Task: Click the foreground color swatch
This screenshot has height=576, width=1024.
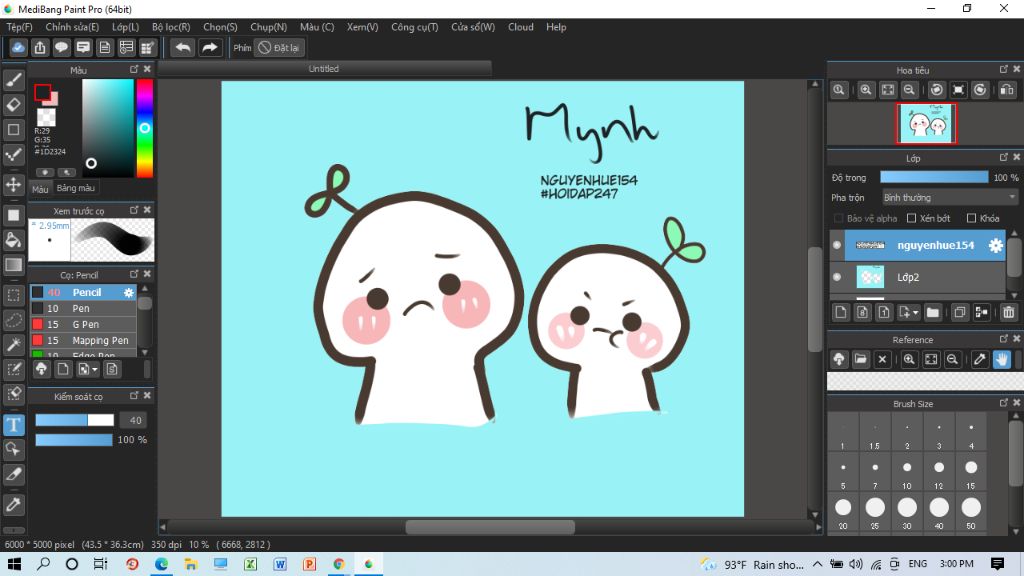Action: click(x=42, y=93)
